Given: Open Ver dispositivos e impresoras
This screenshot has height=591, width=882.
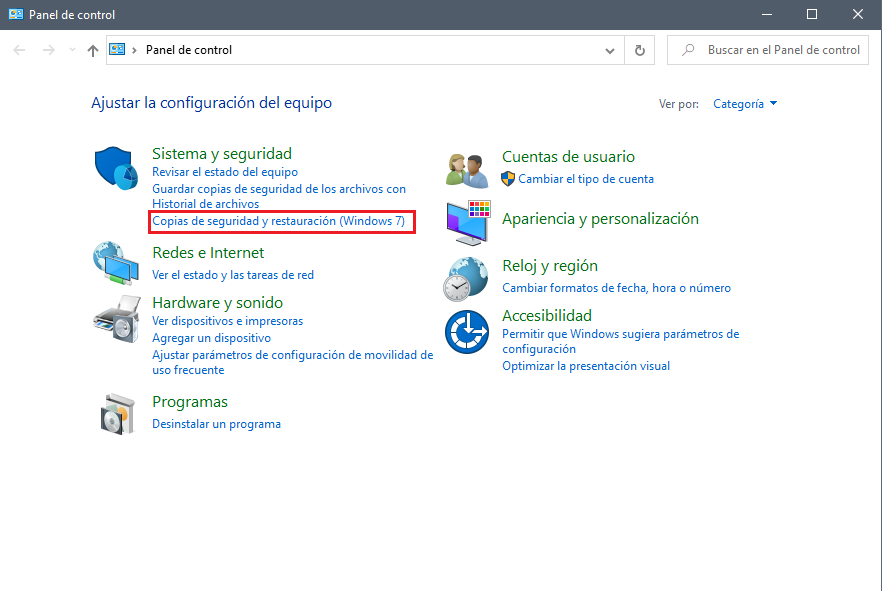Looking at the screenshot, I should [227, 321].
